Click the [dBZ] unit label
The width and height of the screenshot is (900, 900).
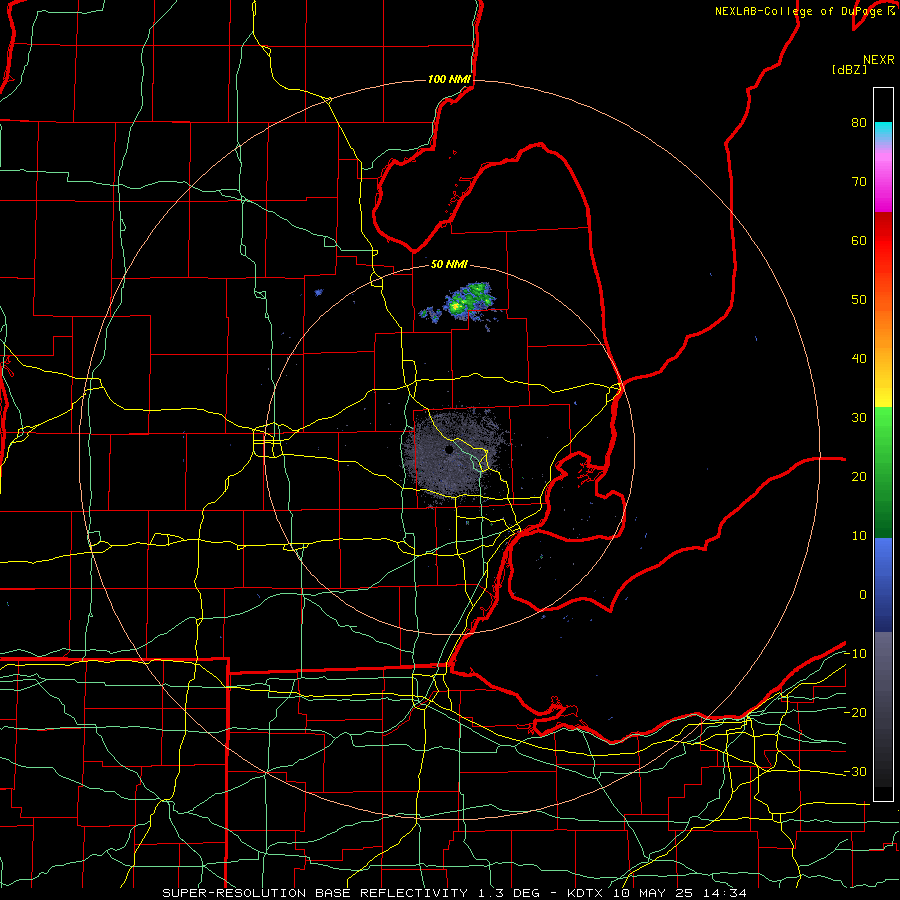(849, 70)
